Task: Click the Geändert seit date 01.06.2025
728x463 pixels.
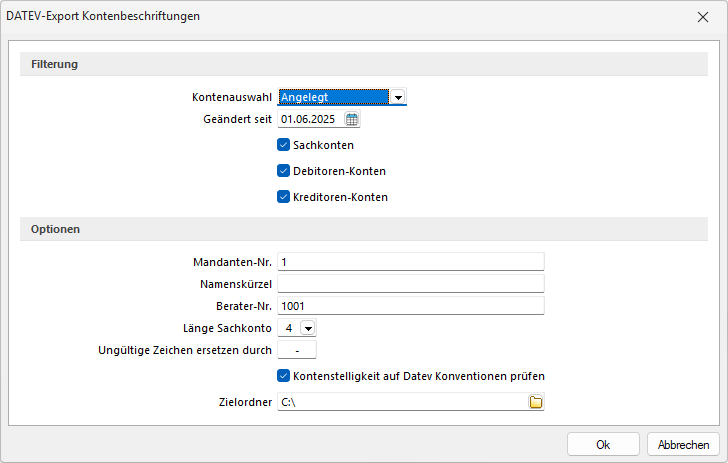Action: 311,120
